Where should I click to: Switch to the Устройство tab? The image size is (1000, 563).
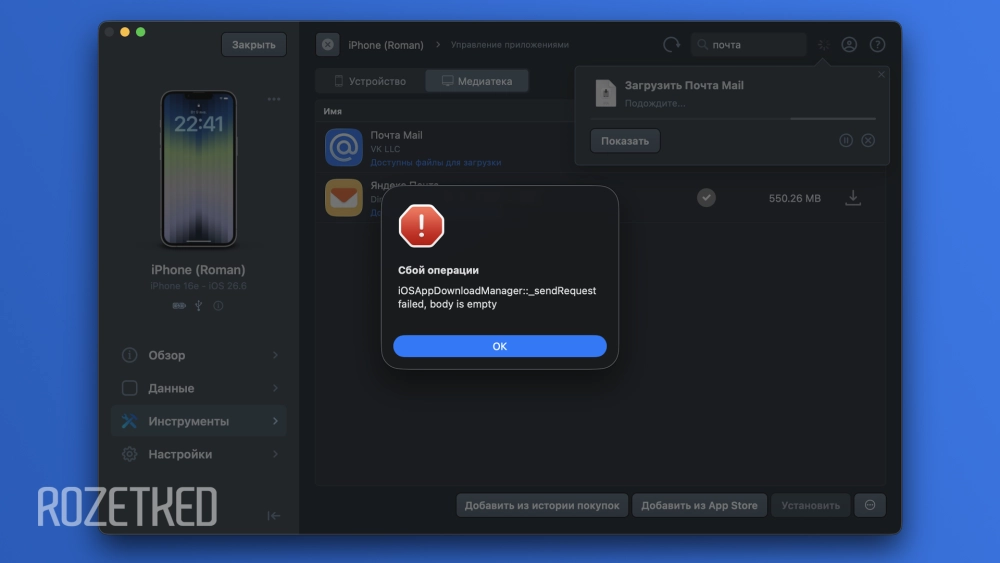(x=371, y=81)
